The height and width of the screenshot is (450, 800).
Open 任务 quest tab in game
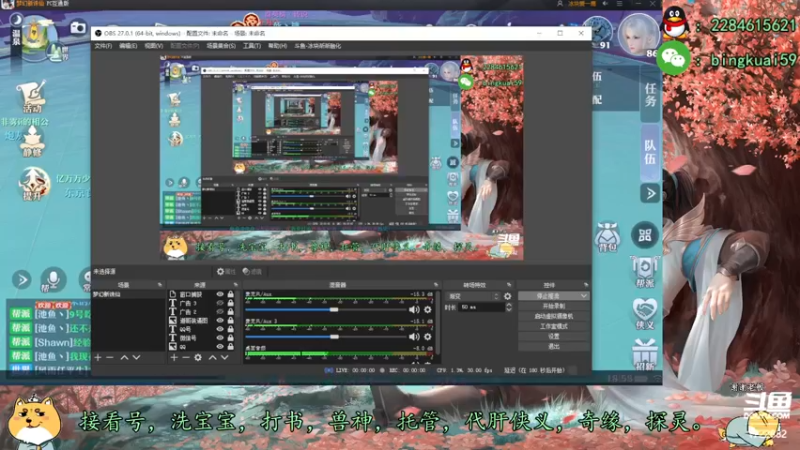click(650, 95)
